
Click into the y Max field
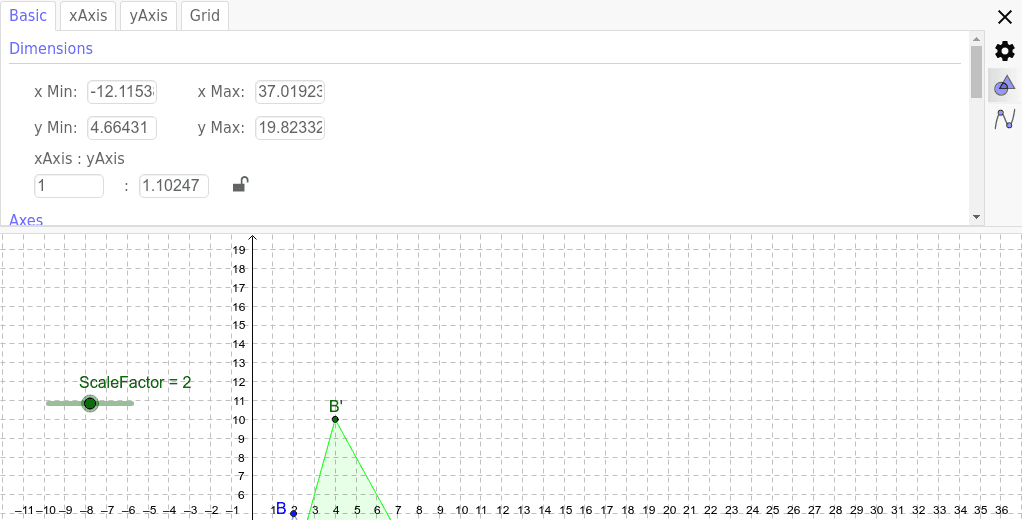pos(290,128)
